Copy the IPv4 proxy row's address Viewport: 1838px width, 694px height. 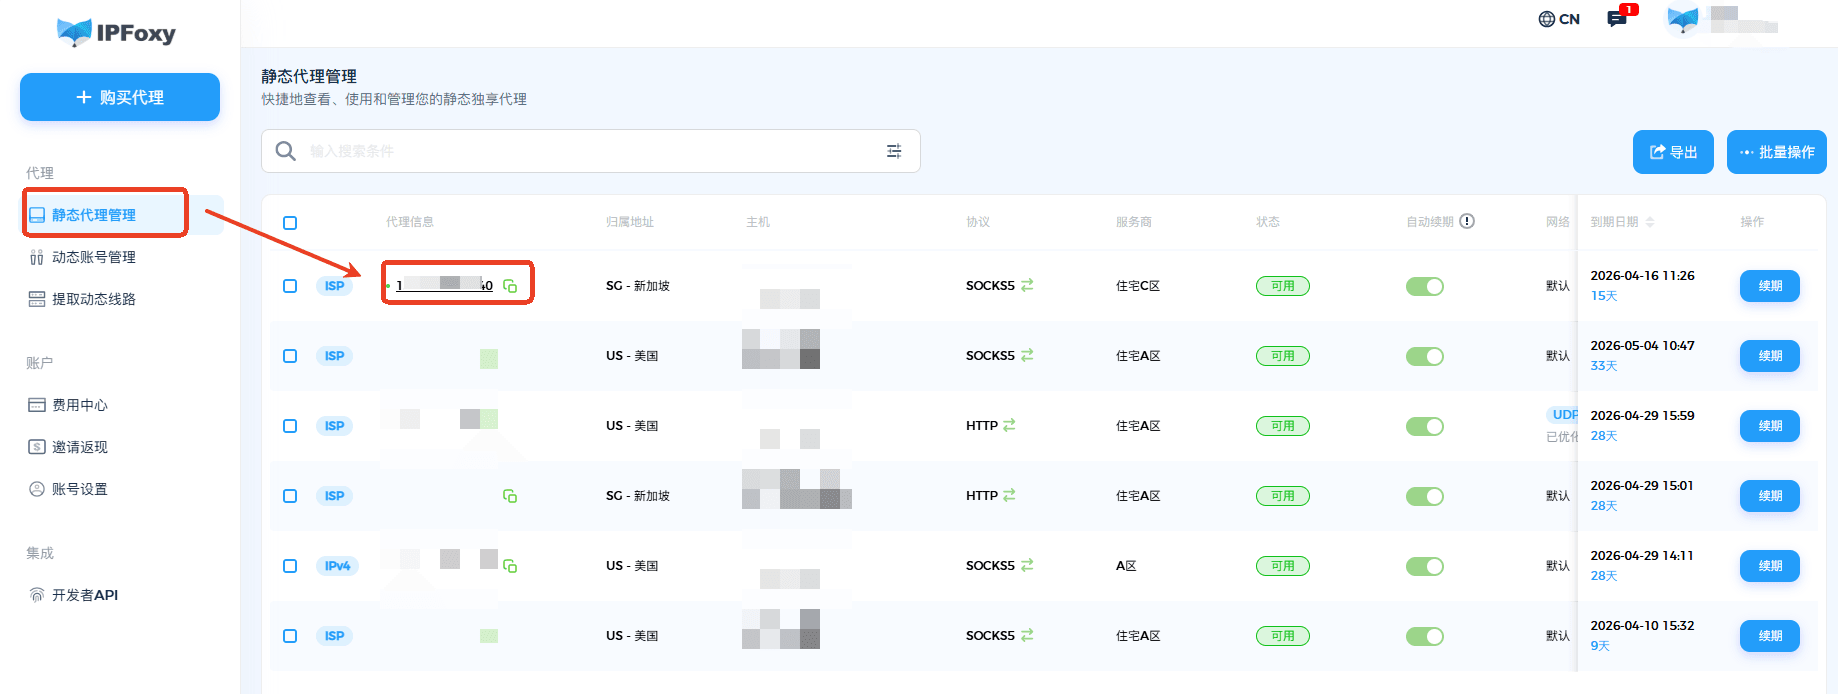pyautogui.click(x=510, y=566)
